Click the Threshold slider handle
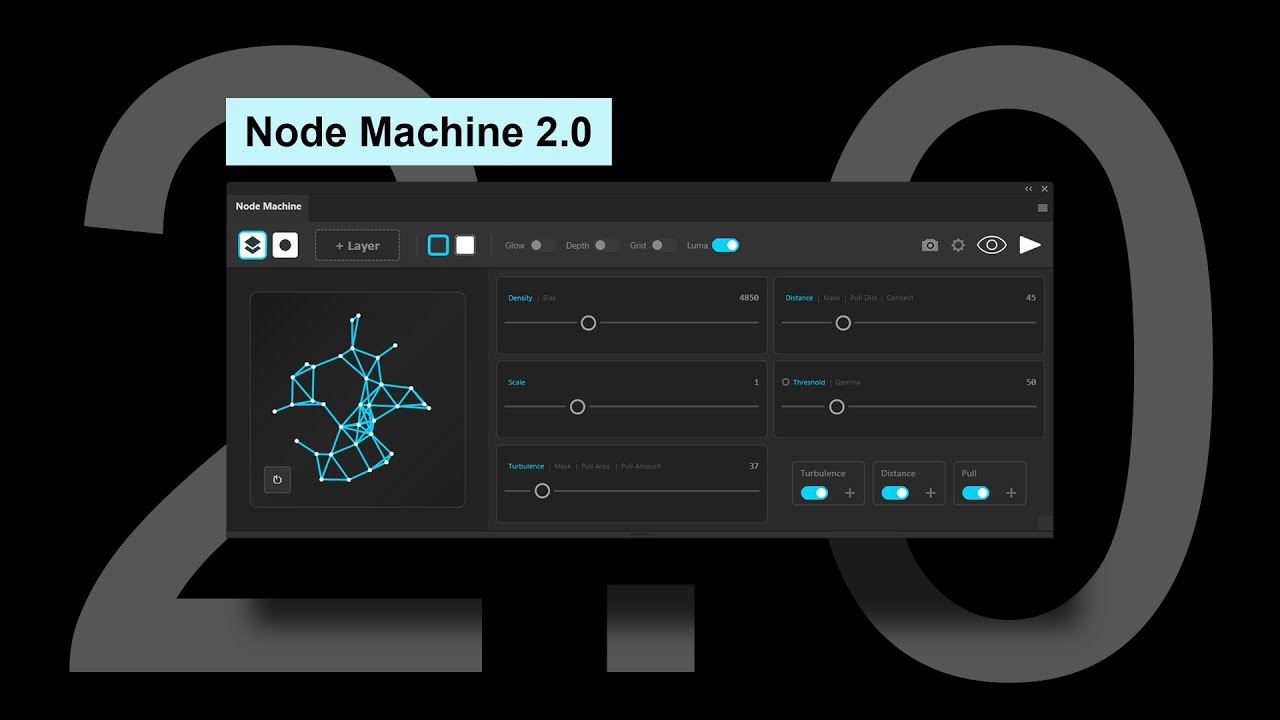Screen dimensions: 1280x720 837,407
